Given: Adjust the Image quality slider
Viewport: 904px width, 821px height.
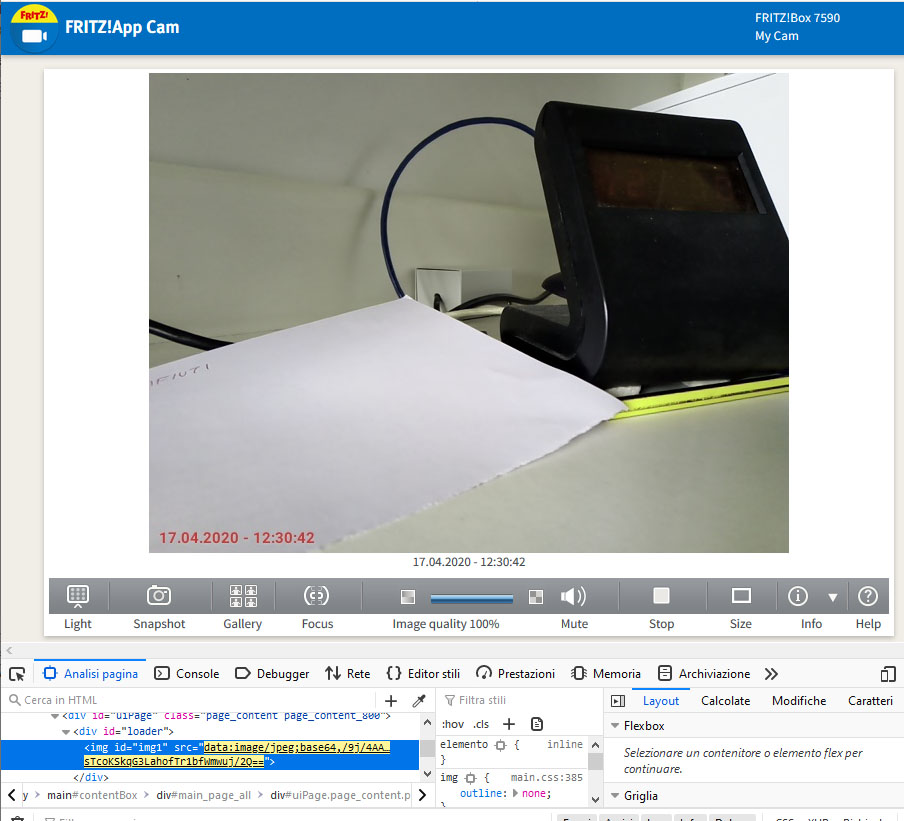Looking at the screenshot, I should coord(472,598).
